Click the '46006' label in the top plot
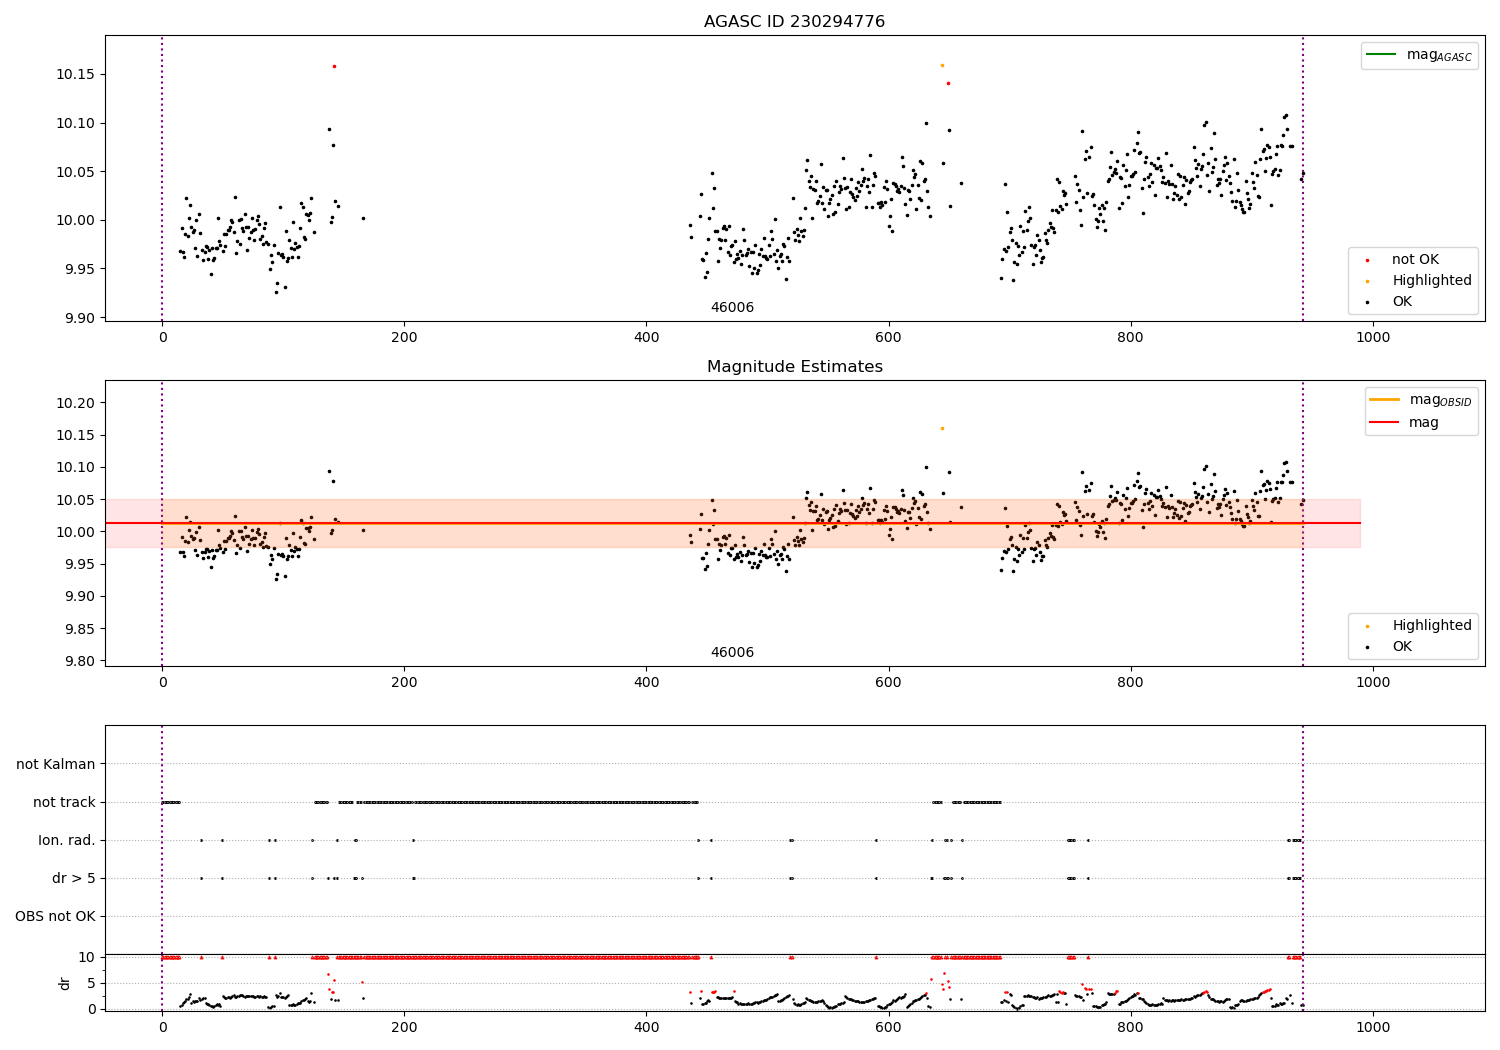The width and height of the screenshot is (1500, 1050). [732, 308]
